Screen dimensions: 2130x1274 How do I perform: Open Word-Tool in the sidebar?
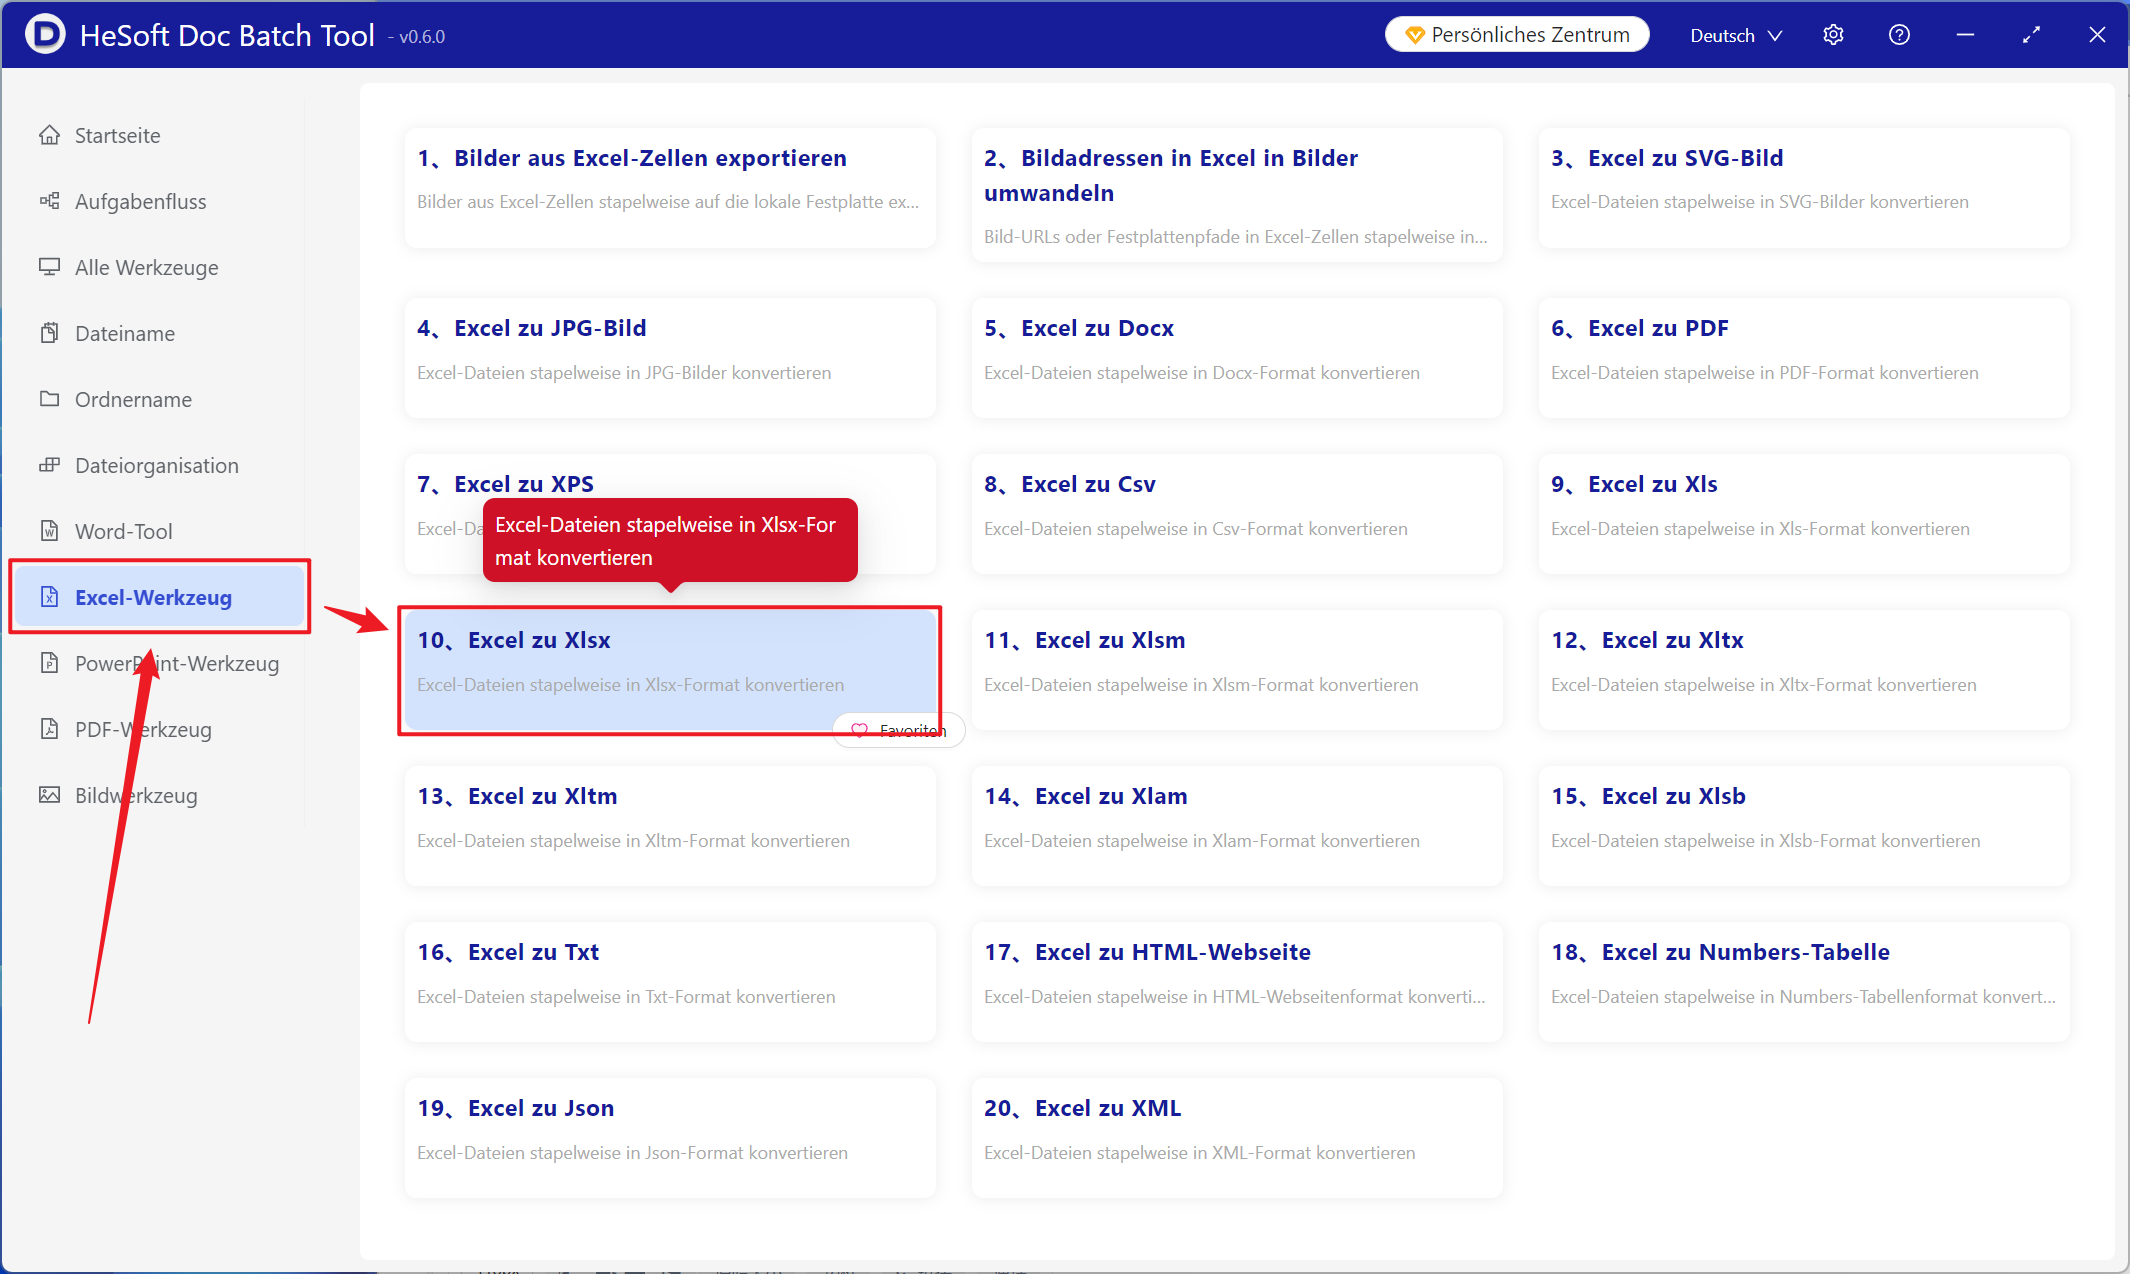pos(160,531)
